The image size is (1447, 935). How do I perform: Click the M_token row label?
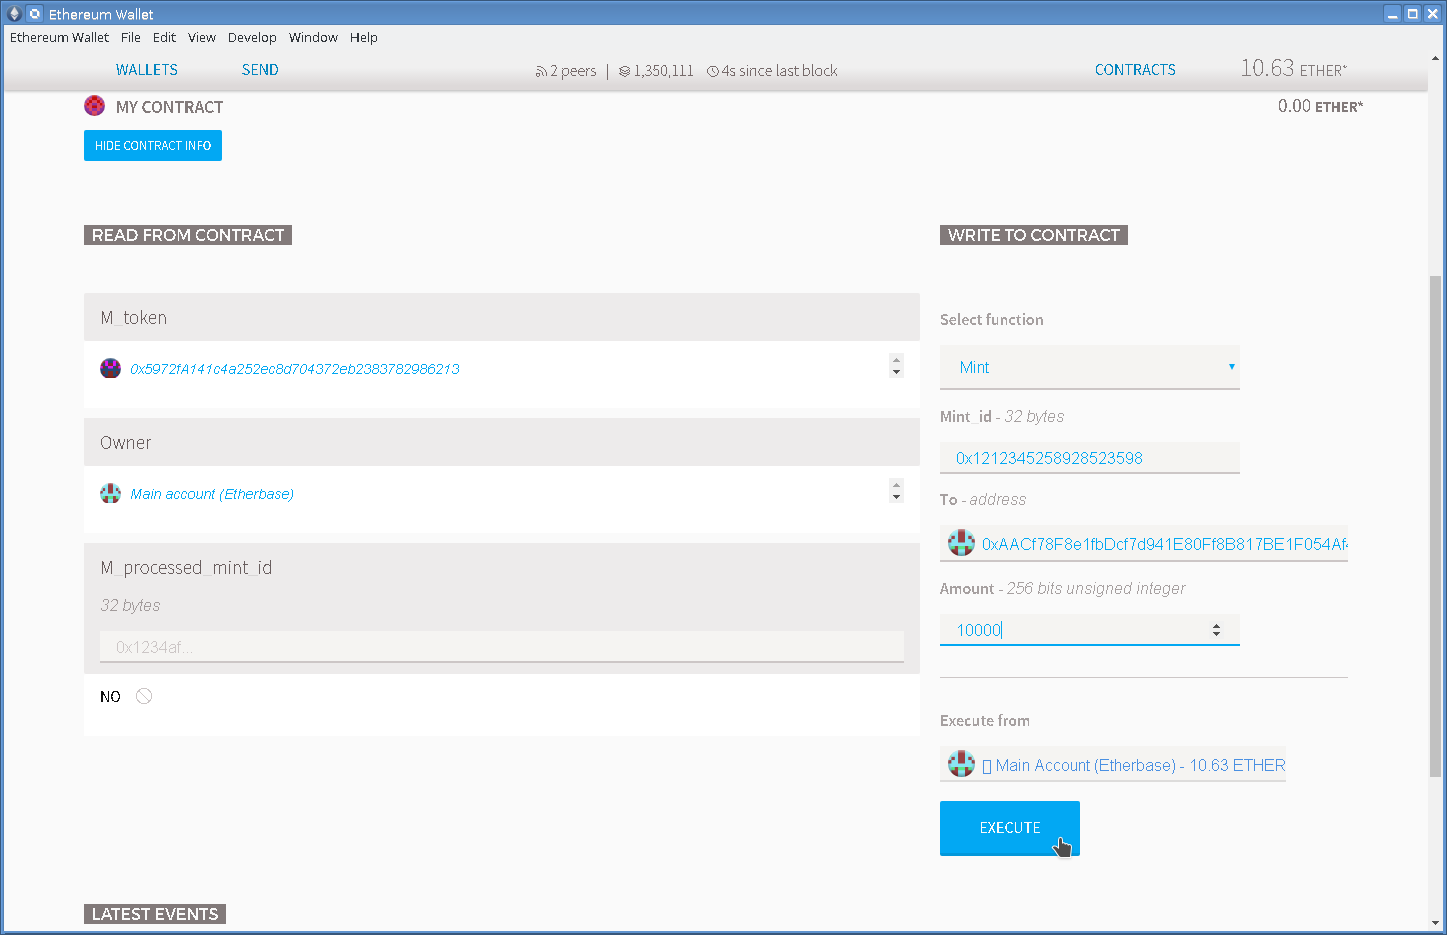click(x=133, y=318)
